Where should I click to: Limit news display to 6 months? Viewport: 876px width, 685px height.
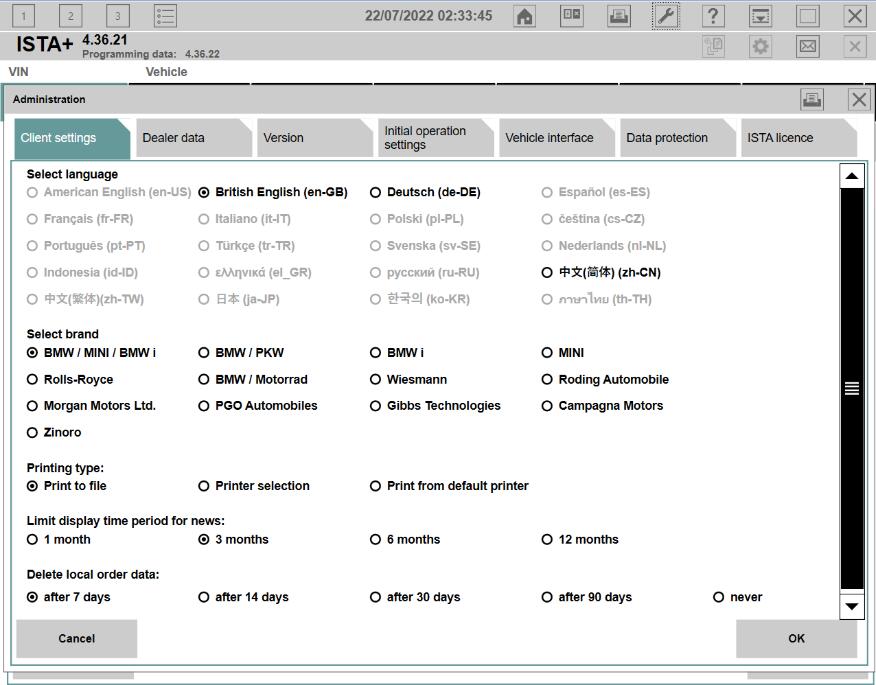pos(406,539)
